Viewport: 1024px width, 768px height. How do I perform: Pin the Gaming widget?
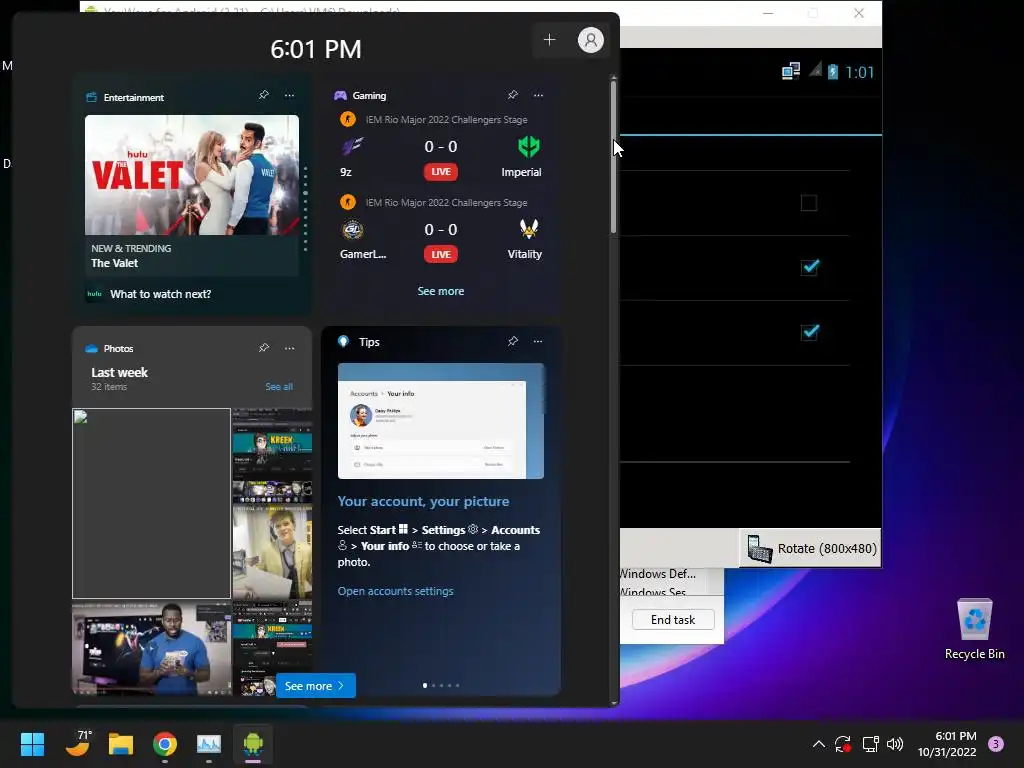click(x=513, y=95)
